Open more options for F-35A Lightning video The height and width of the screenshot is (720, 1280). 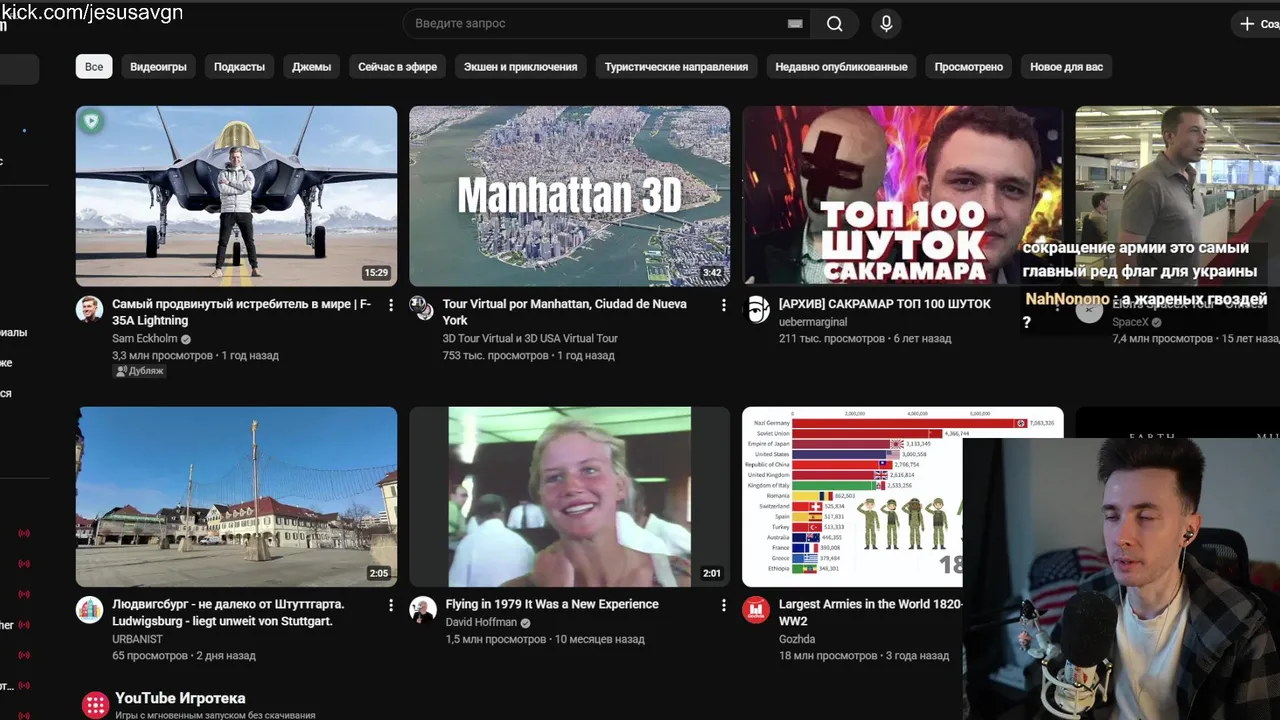[x=391, y=305]
